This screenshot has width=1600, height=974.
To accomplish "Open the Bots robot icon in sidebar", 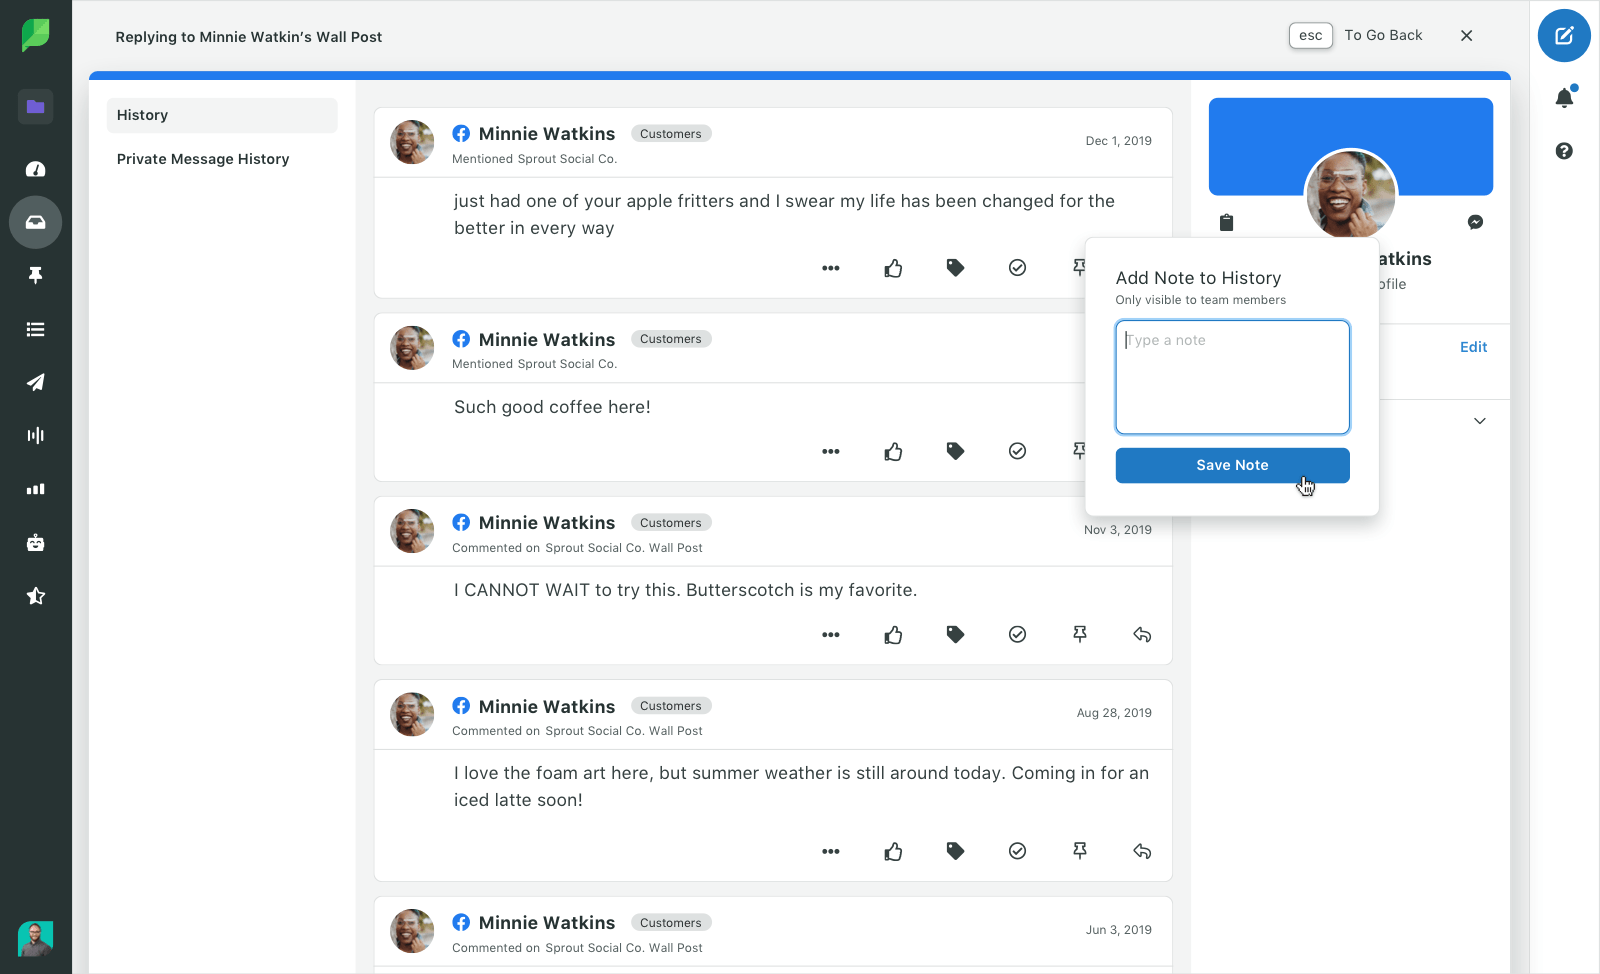I will 36,543.
